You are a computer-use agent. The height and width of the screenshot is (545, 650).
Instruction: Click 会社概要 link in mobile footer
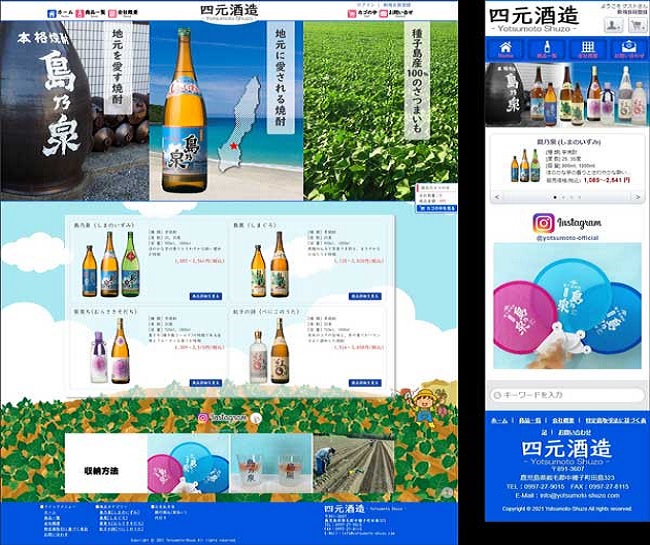point(563,420)
